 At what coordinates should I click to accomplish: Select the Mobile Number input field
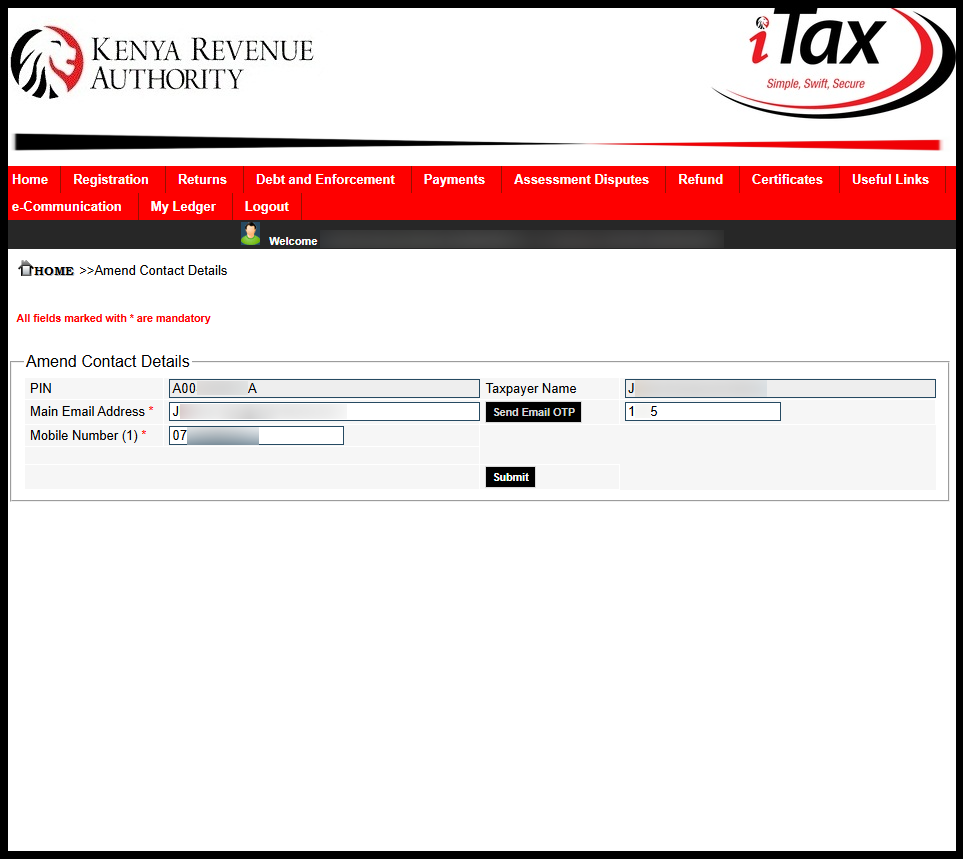click(x=255, y=435)
